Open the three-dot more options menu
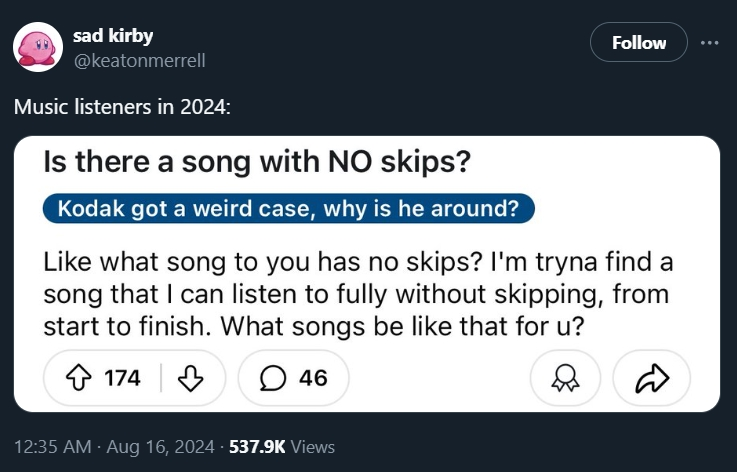Image resolution: width=737 pixels, height=472 pixels. coord(709,42)
